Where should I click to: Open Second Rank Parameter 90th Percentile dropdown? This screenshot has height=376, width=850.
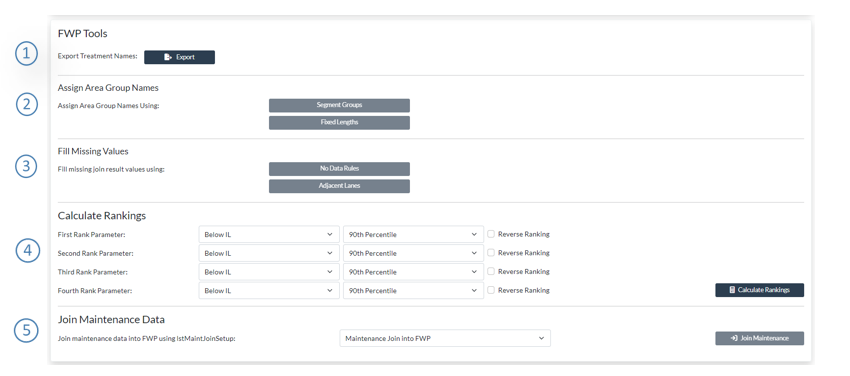(413, 253)
